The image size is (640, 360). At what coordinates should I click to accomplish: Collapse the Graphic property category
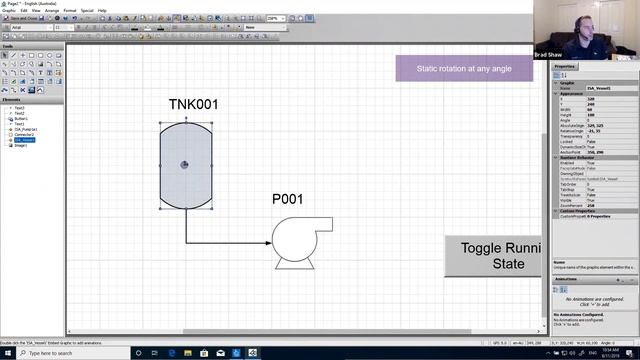click(556, 83)
